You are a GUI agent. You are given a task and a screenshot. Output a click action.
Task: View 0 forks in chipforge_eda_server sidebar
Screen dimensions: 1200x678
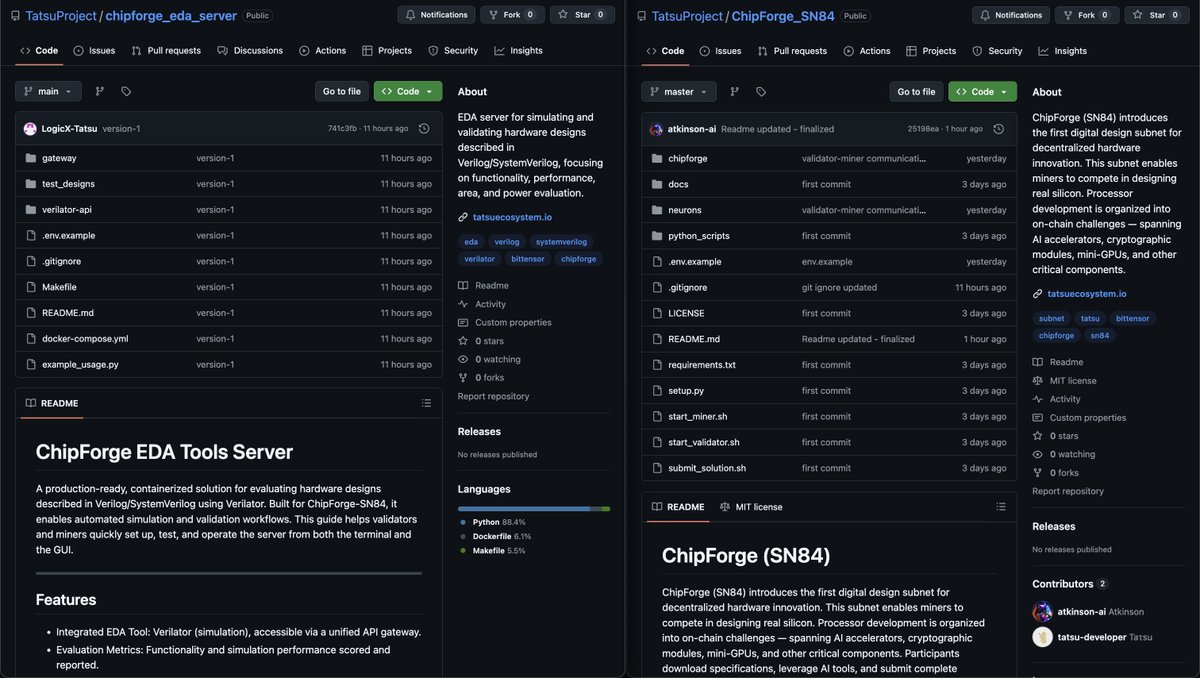coord(489,377)
